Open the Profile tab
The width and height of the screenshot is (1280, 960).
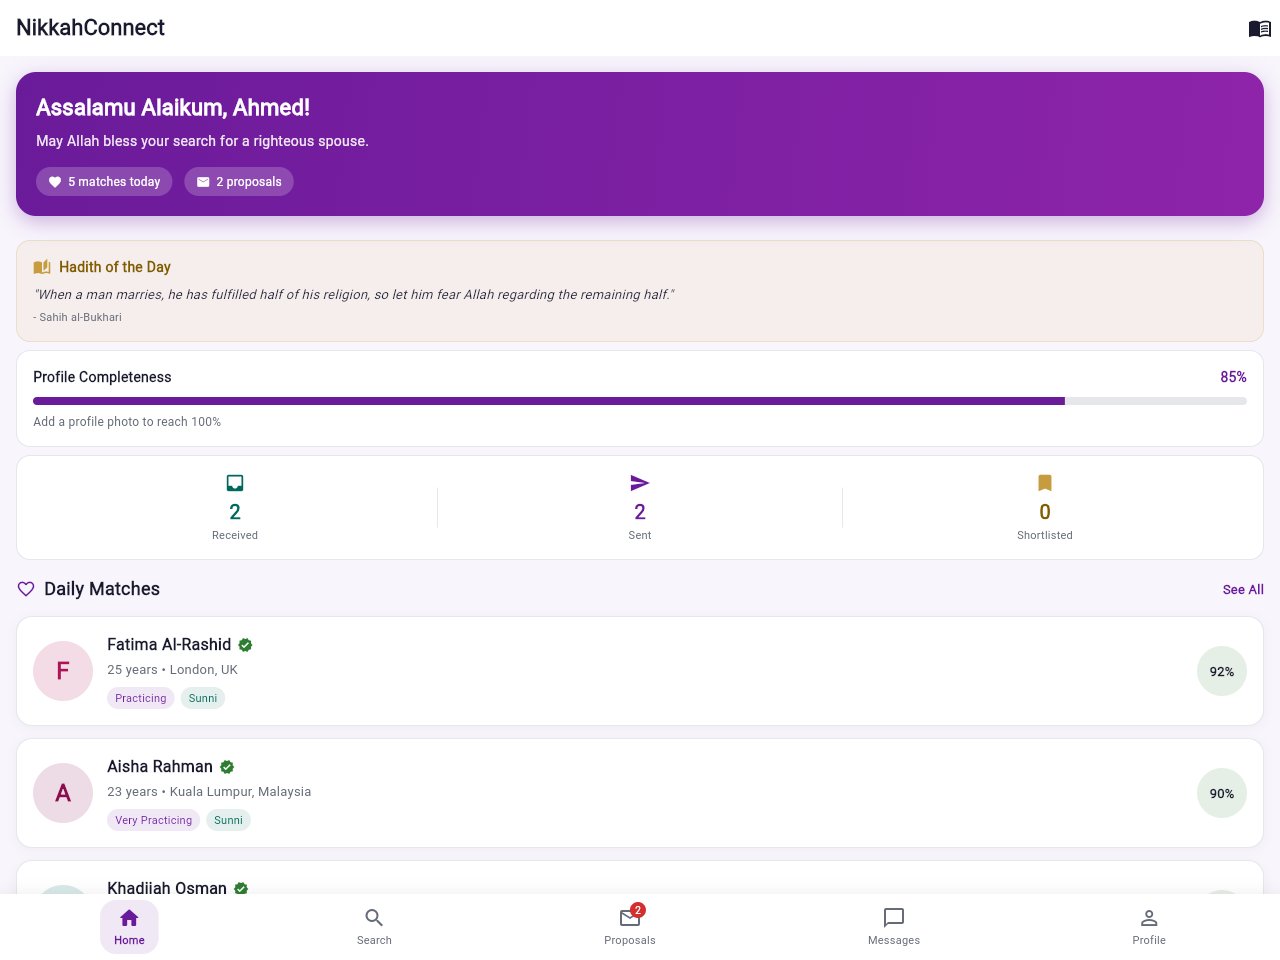pos(1149,927)
